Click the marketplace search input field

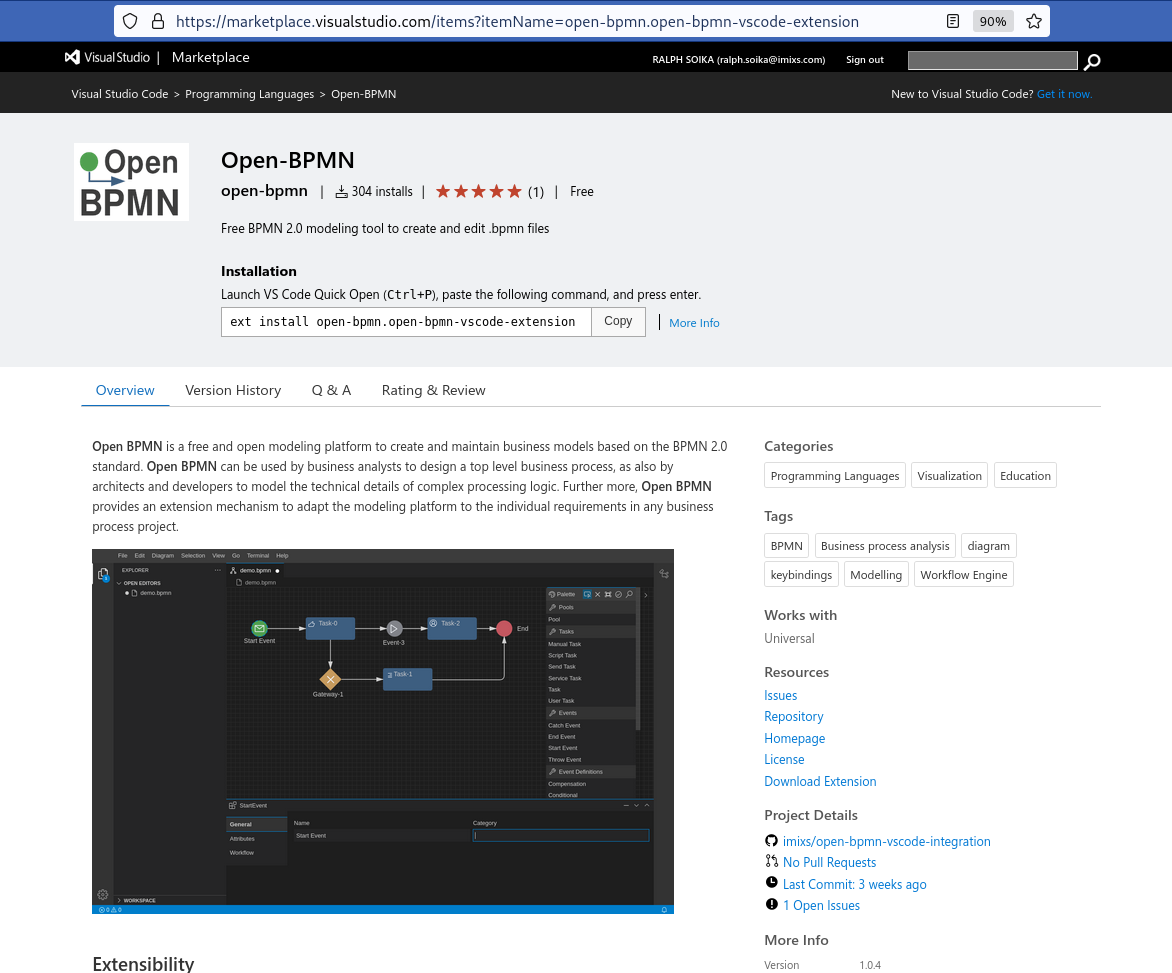click(x=992, y=61)
